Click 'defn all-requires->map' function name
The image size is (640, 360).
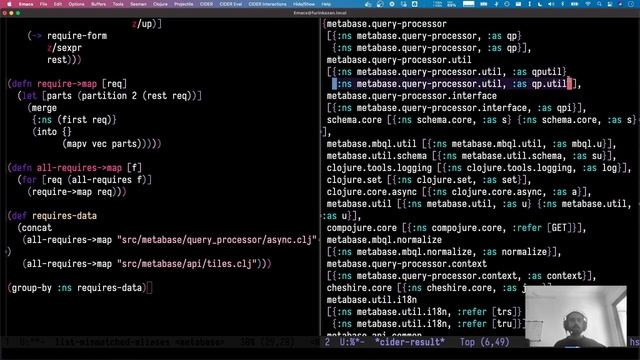[79, 168]
